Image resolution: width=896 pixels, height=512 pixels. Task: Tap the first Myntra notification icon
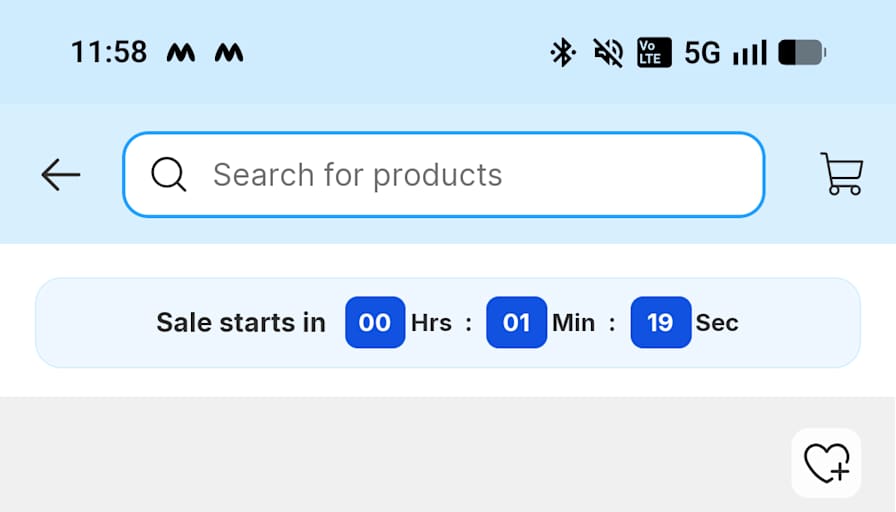pyautogui.click(x=181, y=53)
